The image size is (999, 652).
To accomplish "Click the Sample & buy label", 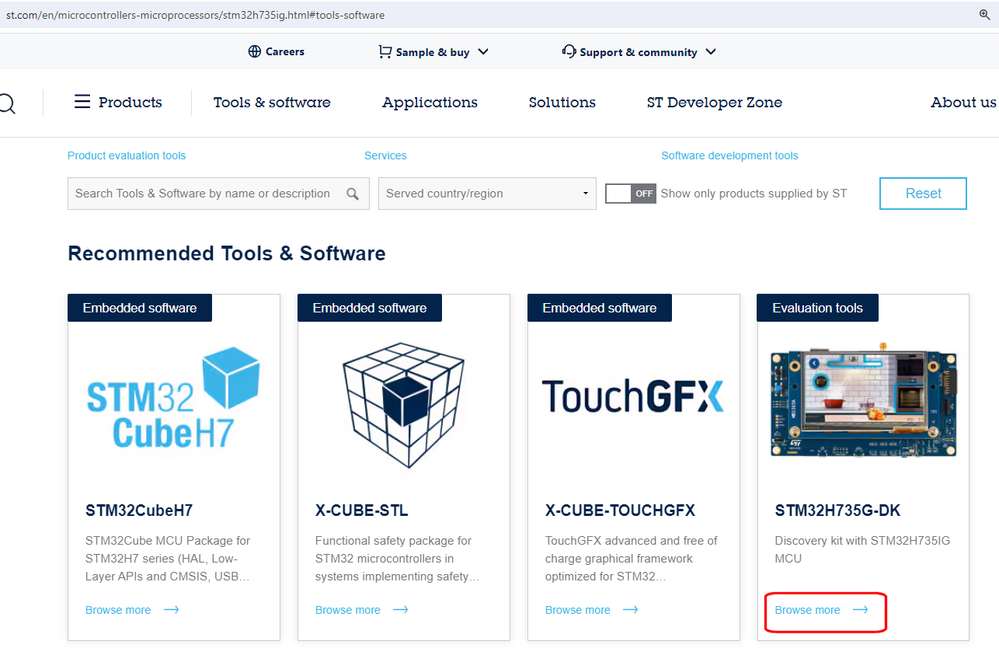I will pos(433,52).
